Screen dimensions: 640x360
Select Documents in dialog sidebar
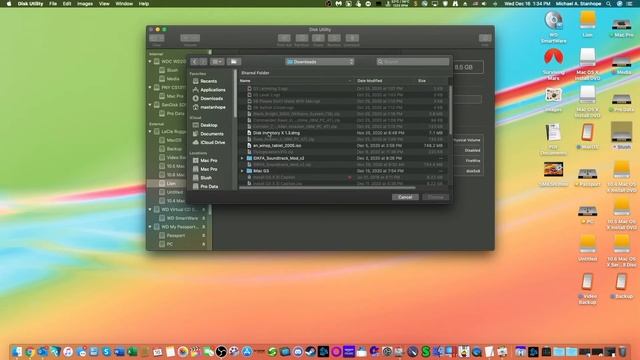[212, 133]
